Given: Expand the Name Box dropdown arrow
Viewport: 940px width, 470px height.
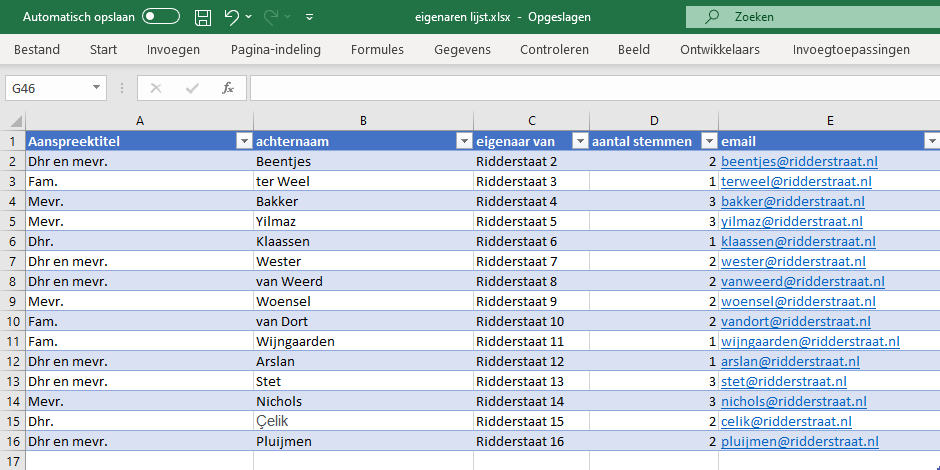Looking at the screenshot, I should pyautogui.click(x=97, y=88).
